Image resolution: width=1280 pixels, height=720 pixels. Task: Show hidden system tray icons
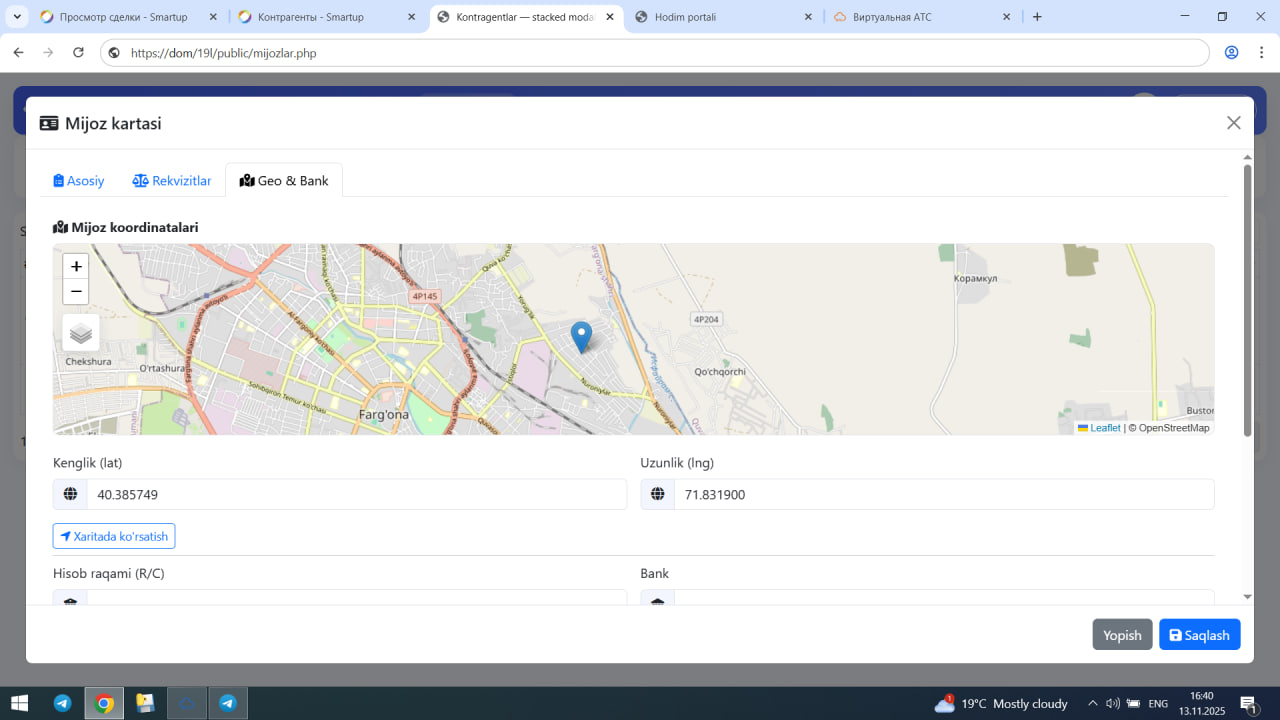point(1092,704)
